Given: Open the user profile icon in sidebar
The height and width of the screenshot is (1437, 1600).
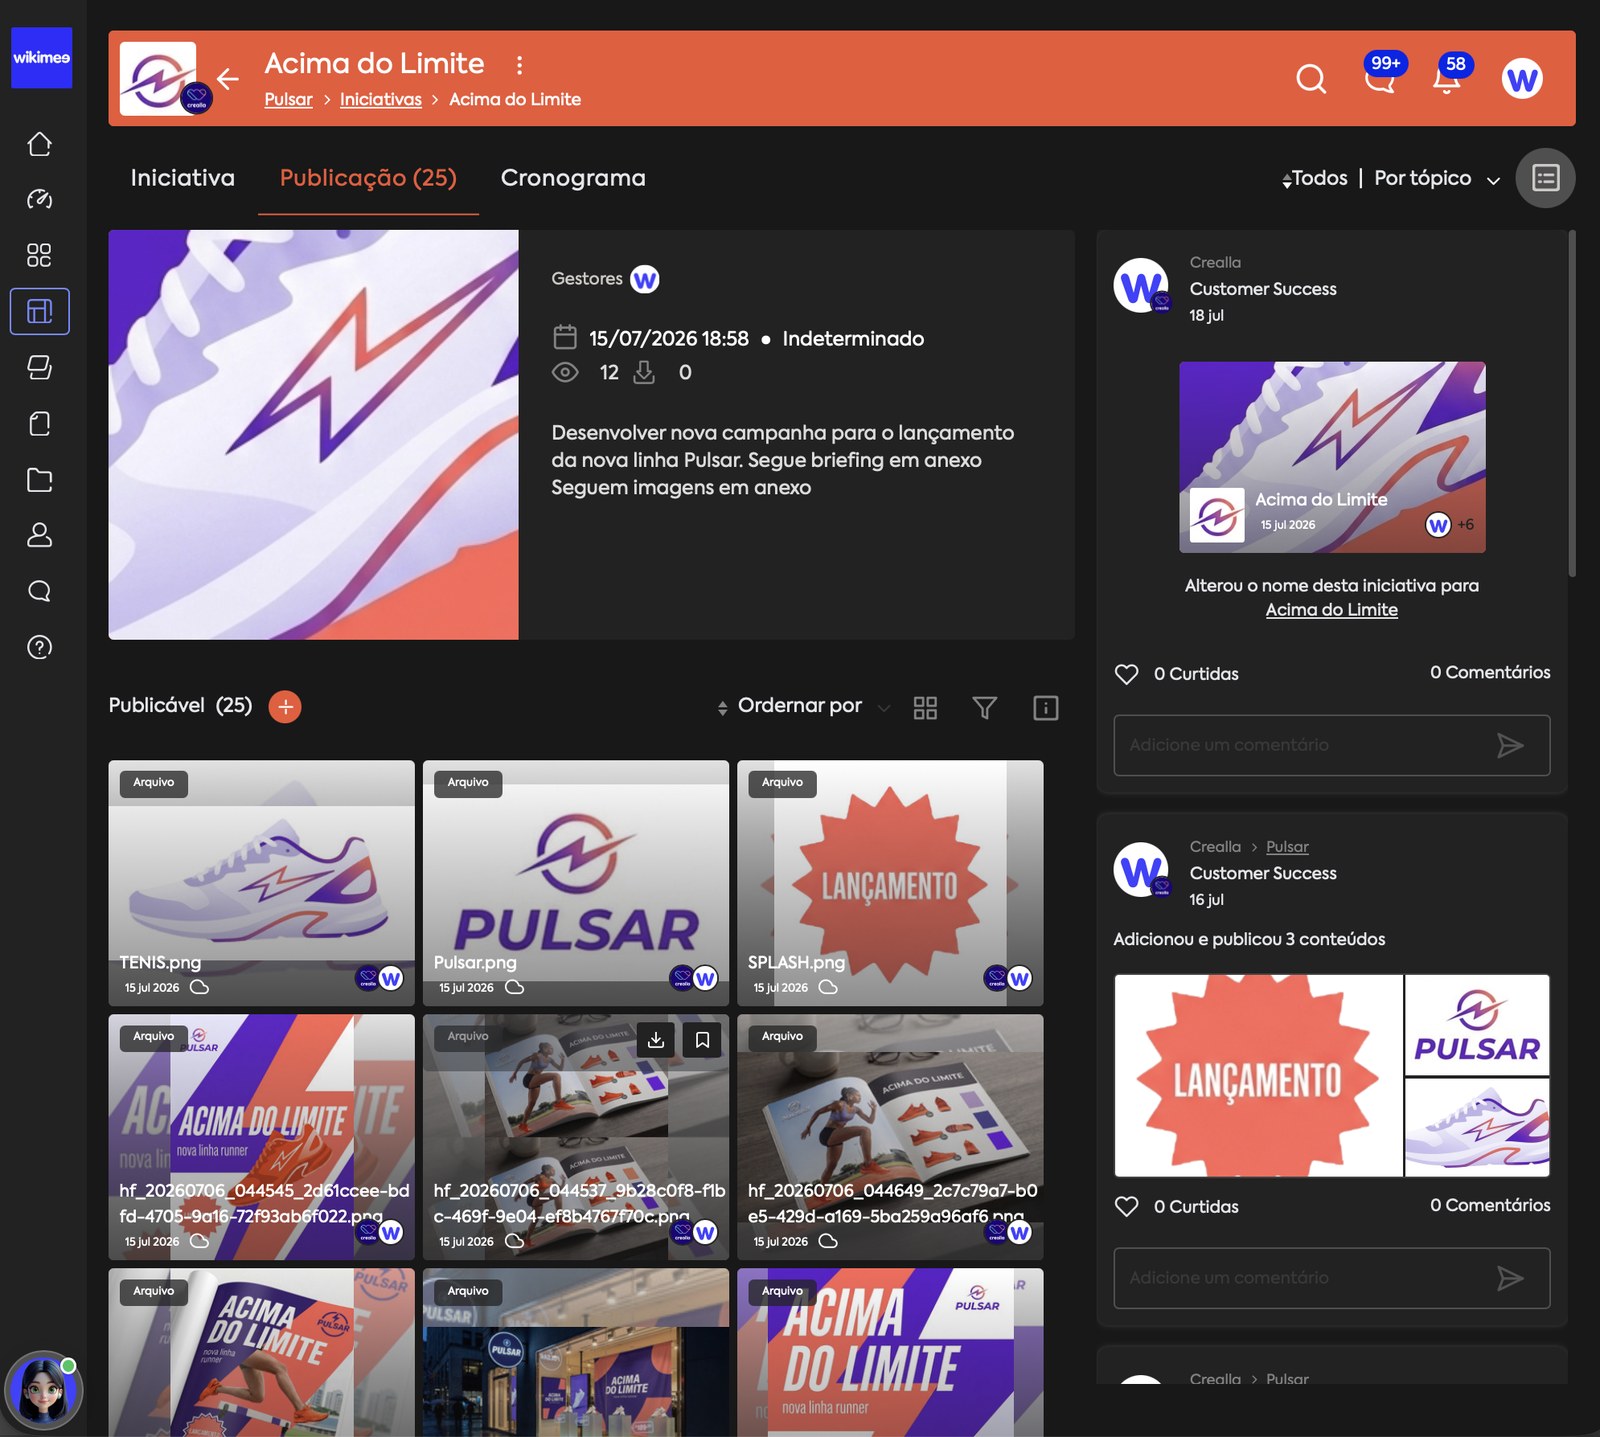Looking at the screenshot, I should (x=39, y=535).
